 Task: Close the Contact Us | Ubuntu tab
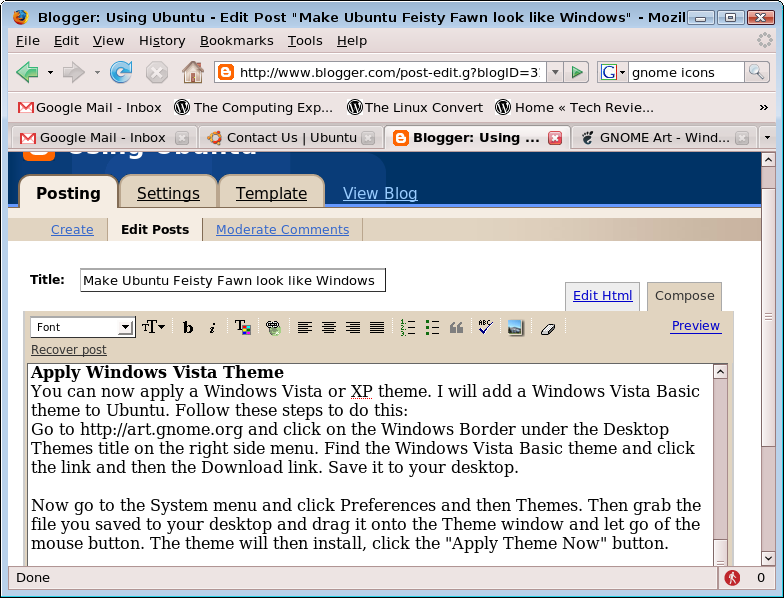pyautogui.click(x=368, y=138)
